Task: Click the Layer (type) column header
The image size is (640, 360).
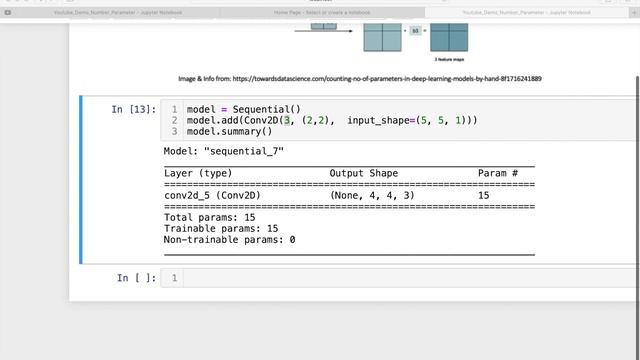Action: 198,173
